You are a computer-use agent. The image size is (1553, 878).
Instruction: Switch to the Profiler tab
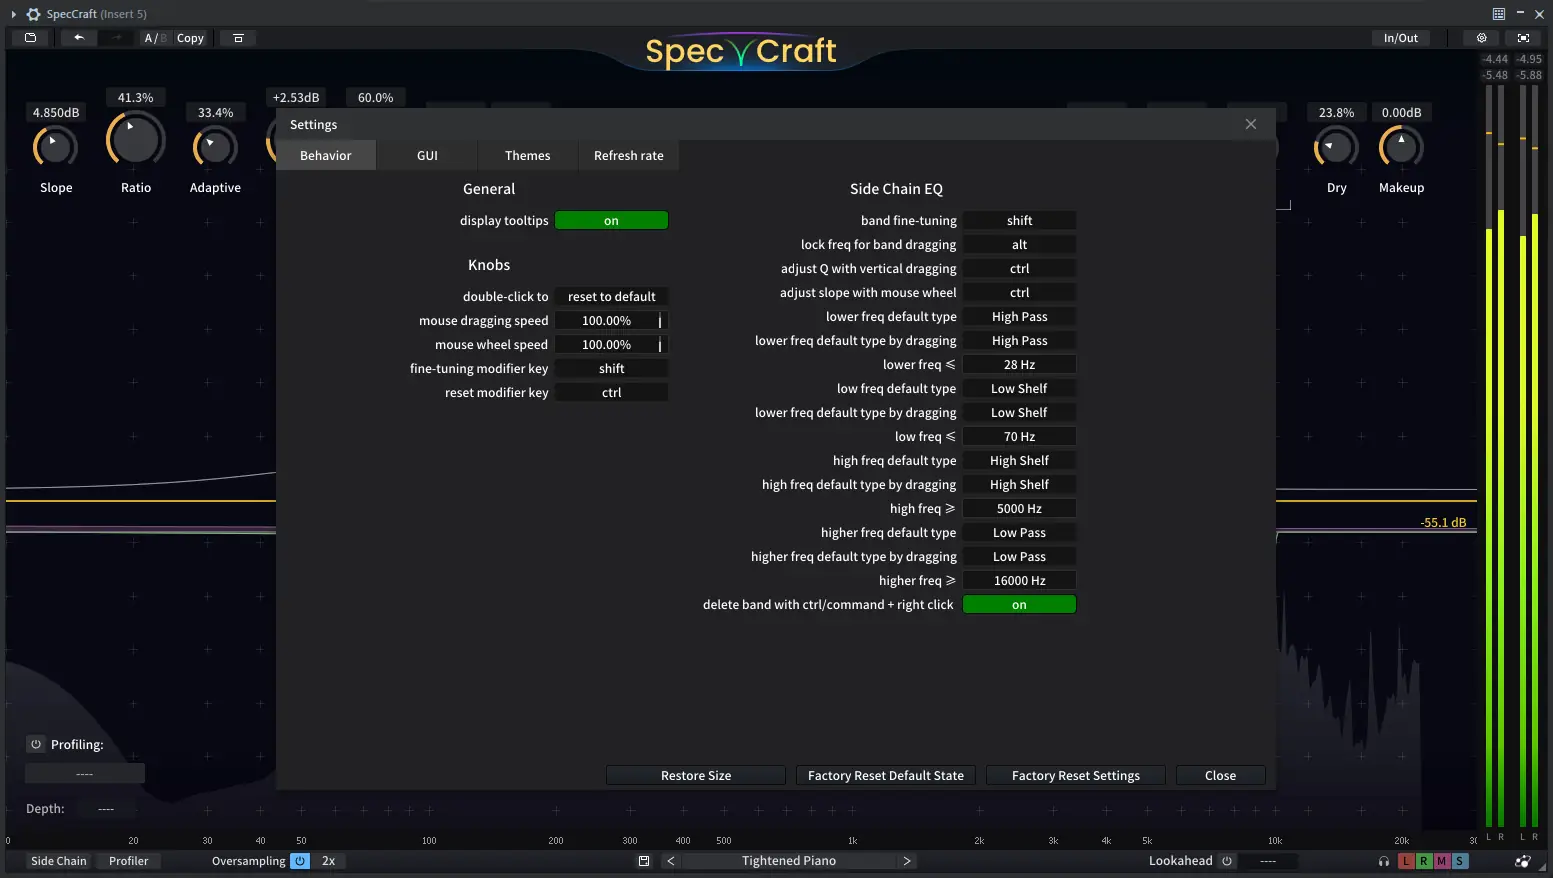[x=128, y=860]
